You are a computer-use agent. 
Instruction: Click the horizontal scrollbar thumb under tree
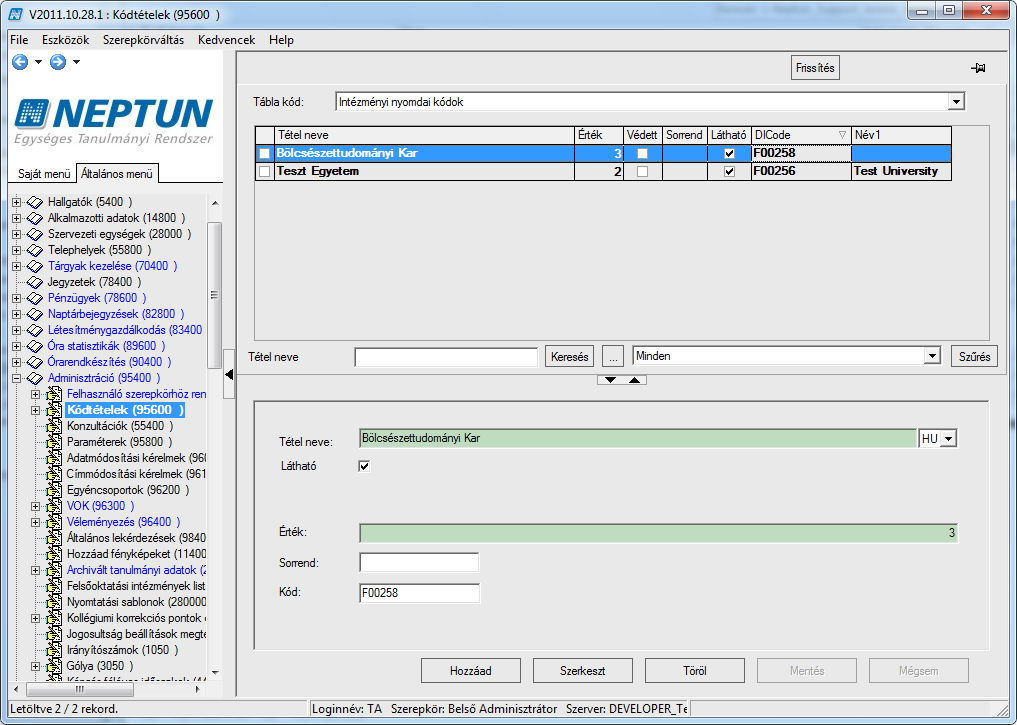pos(79,689)
